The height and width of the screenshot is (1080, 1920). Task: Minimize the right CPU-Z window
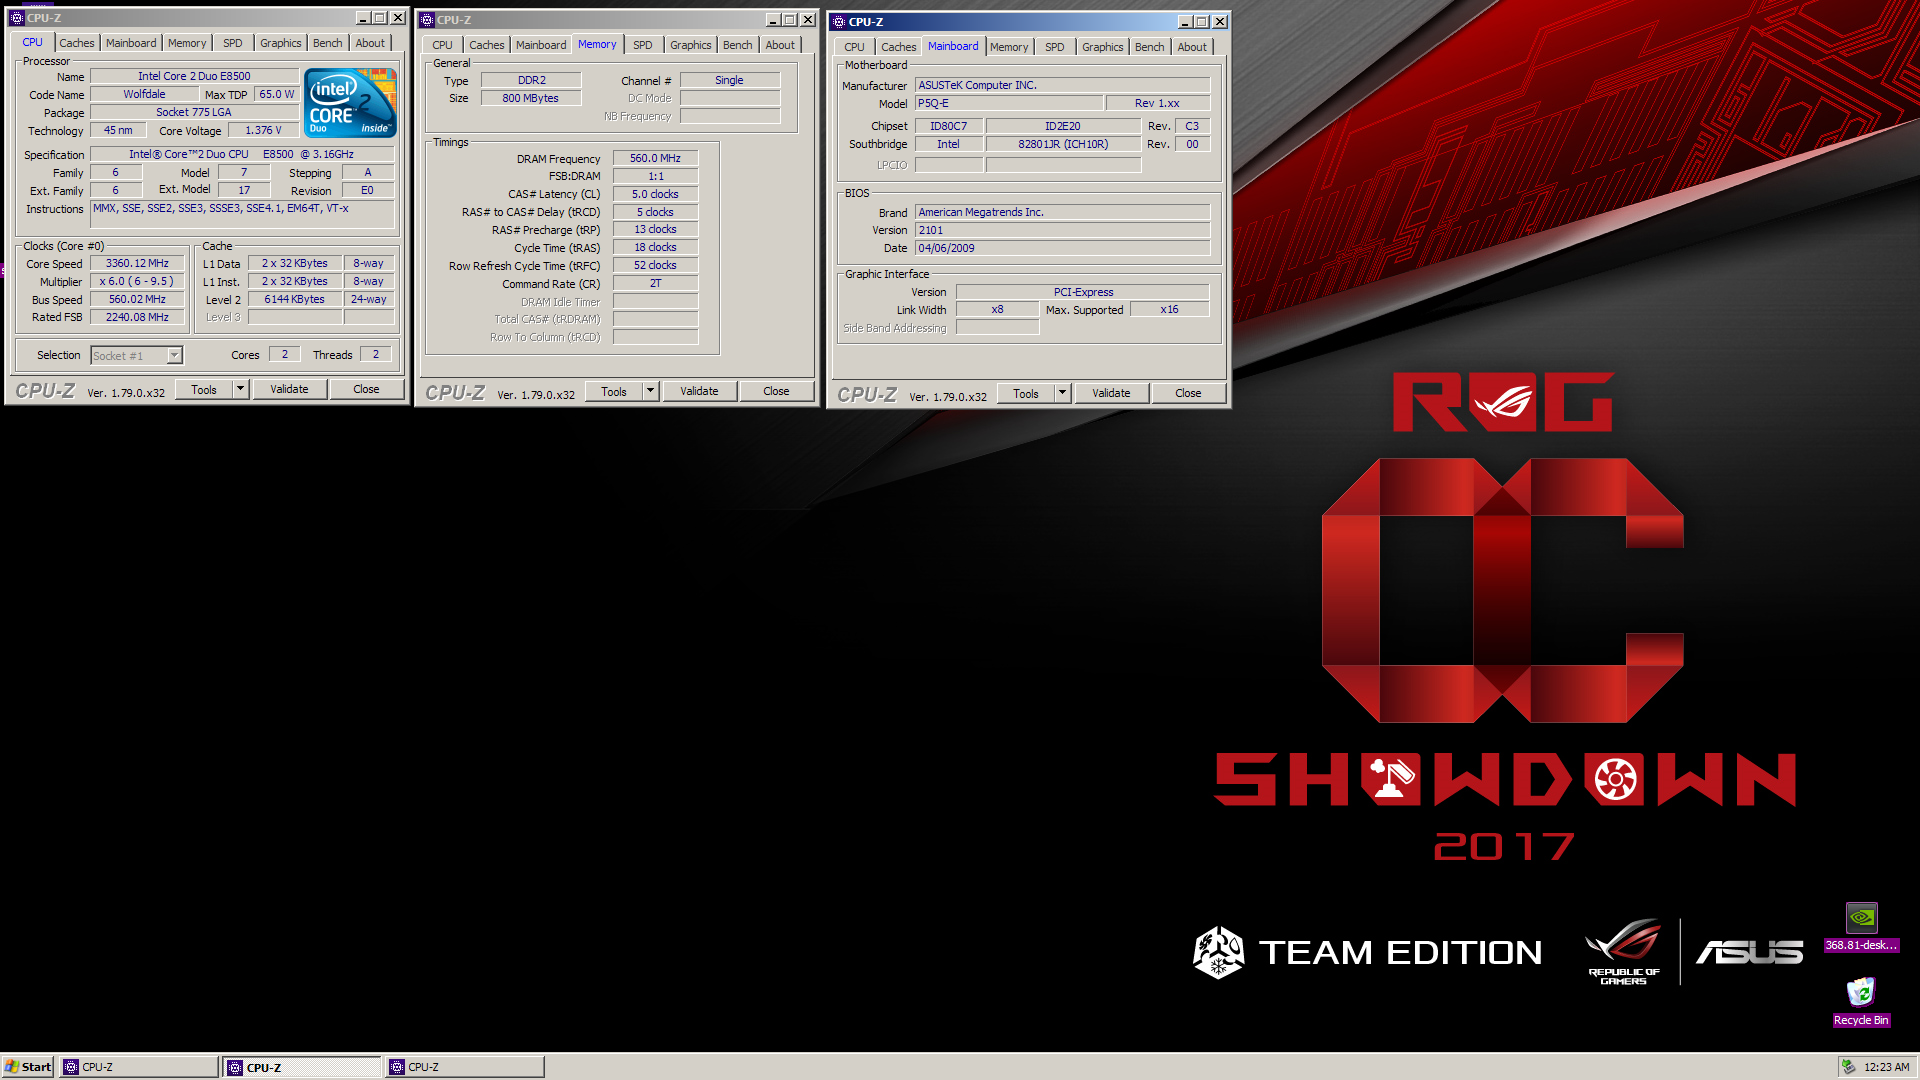(1185, 22)
